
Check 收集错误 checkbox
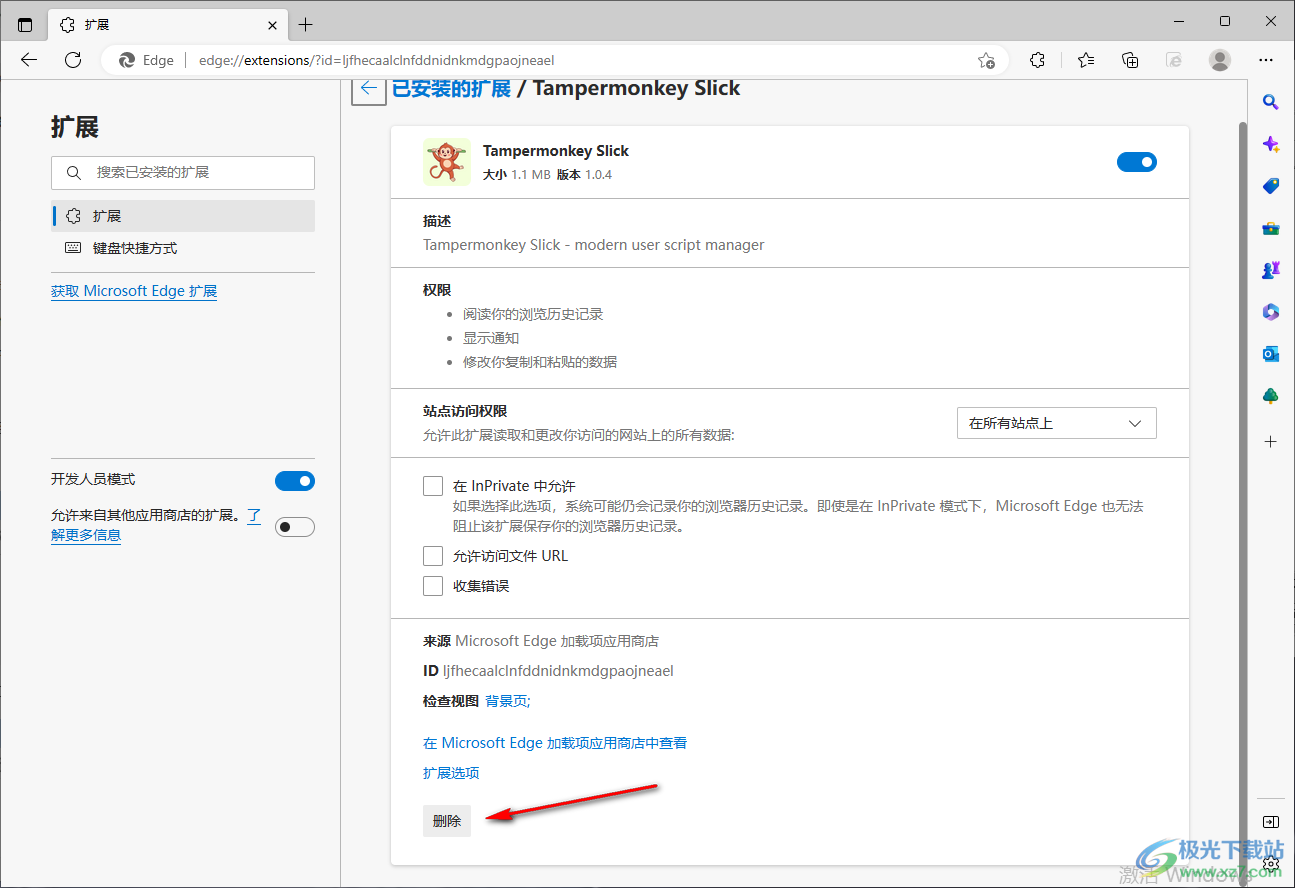pyautogui.click(x=433, y=586)
